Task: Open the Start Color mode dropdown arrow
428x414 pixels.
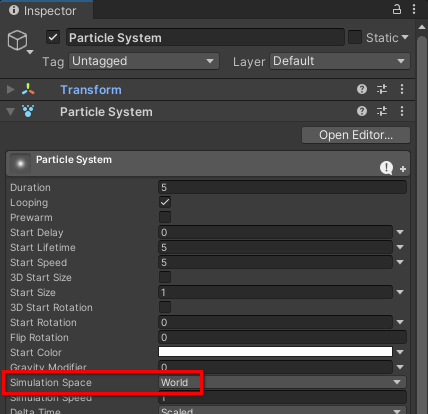Action: (x=400, y=352)
